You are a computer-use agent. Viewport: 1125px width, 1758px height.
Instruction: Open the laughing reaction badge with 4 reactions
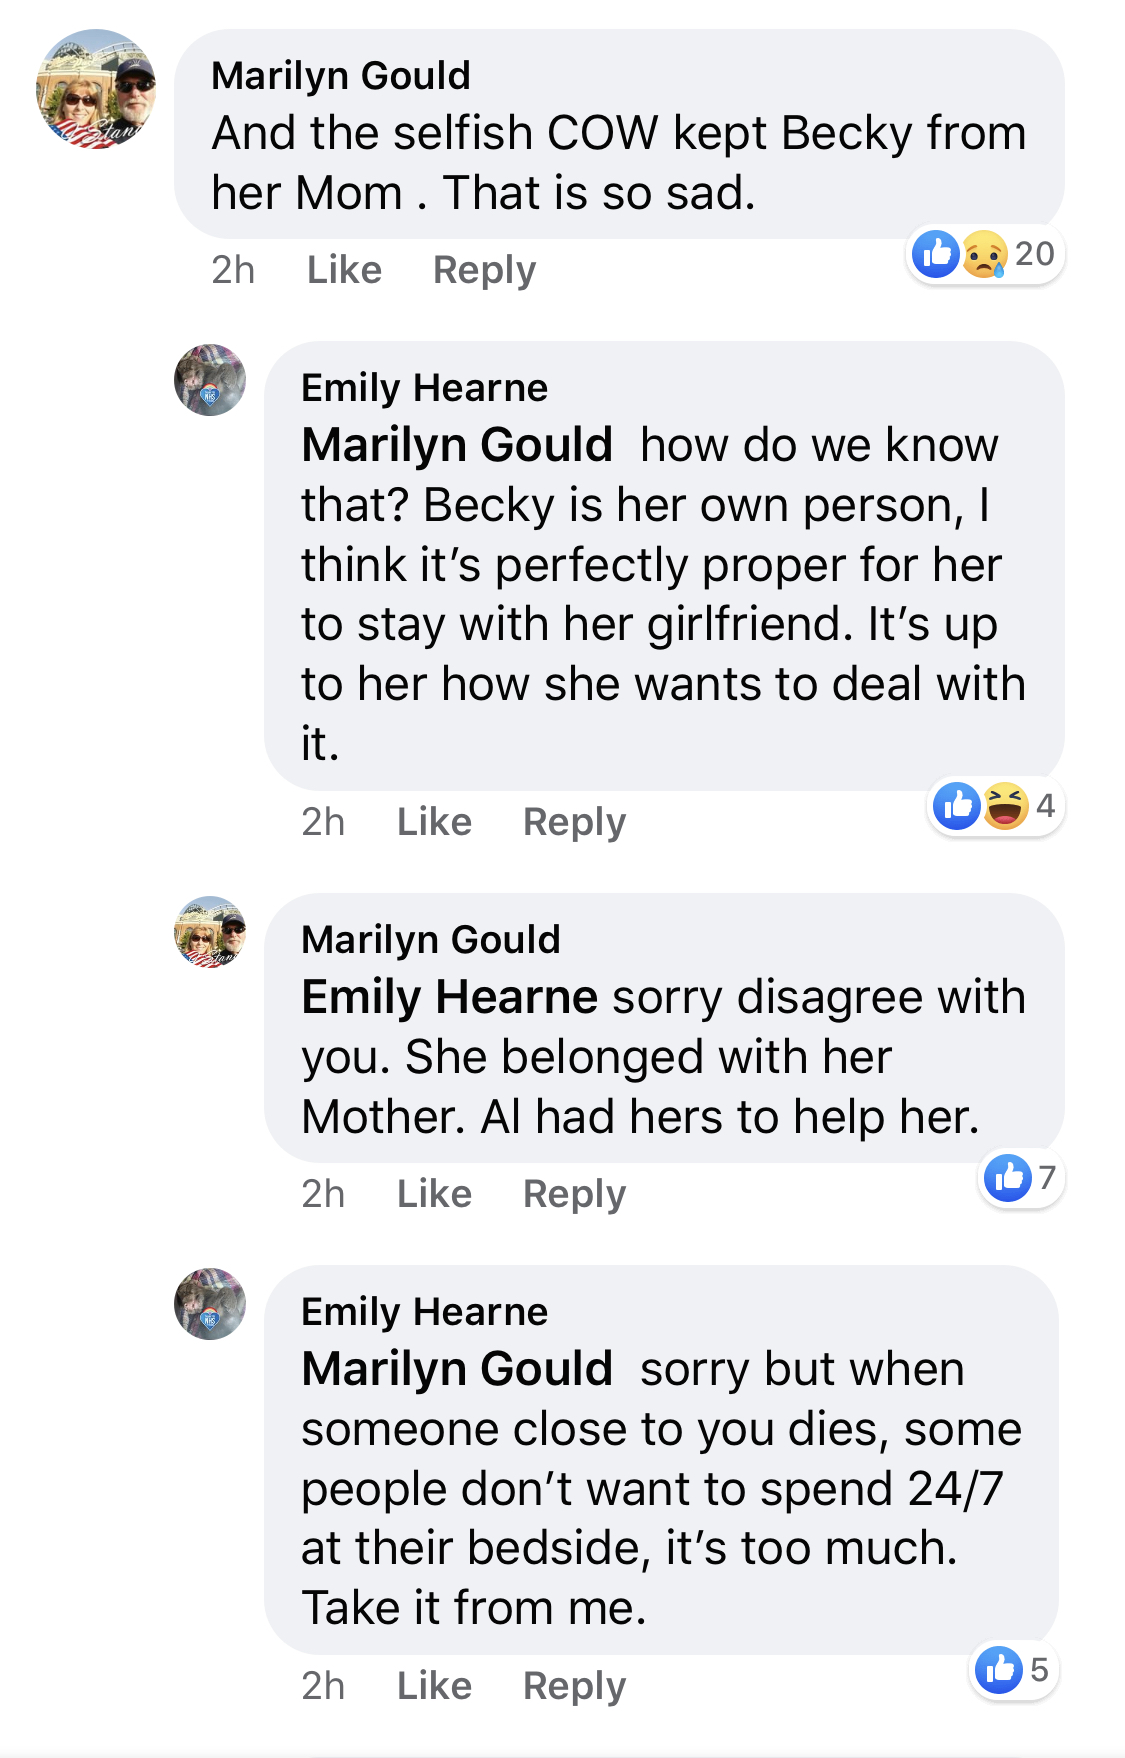pyautogui.click(x=996, y=806)
